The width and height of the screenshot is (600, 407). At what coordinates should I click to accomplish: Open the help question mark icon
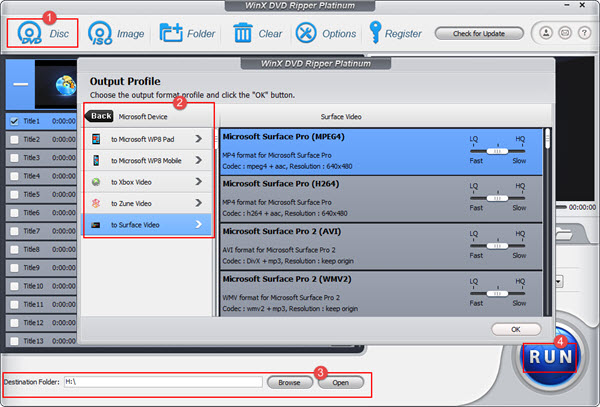(x=584, y=33)
